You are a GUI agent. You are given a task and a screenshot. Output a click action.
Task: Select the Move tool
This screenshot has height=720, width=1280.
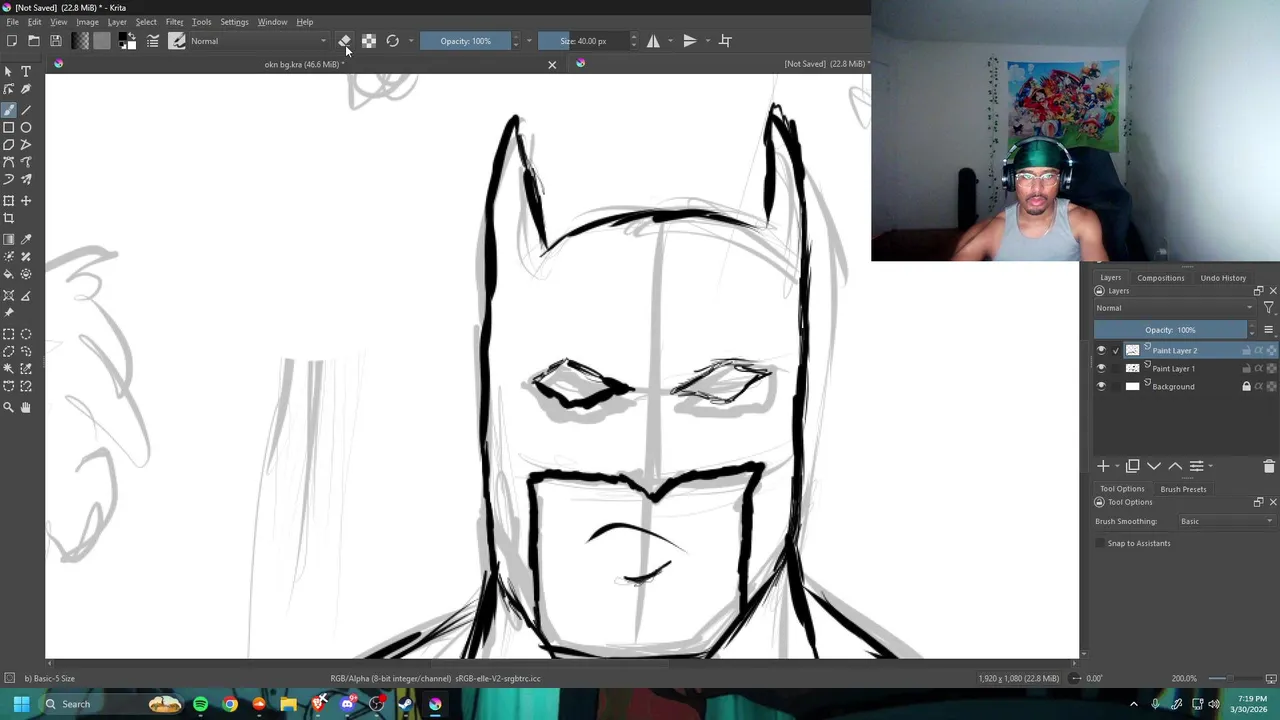coord(26,201)
